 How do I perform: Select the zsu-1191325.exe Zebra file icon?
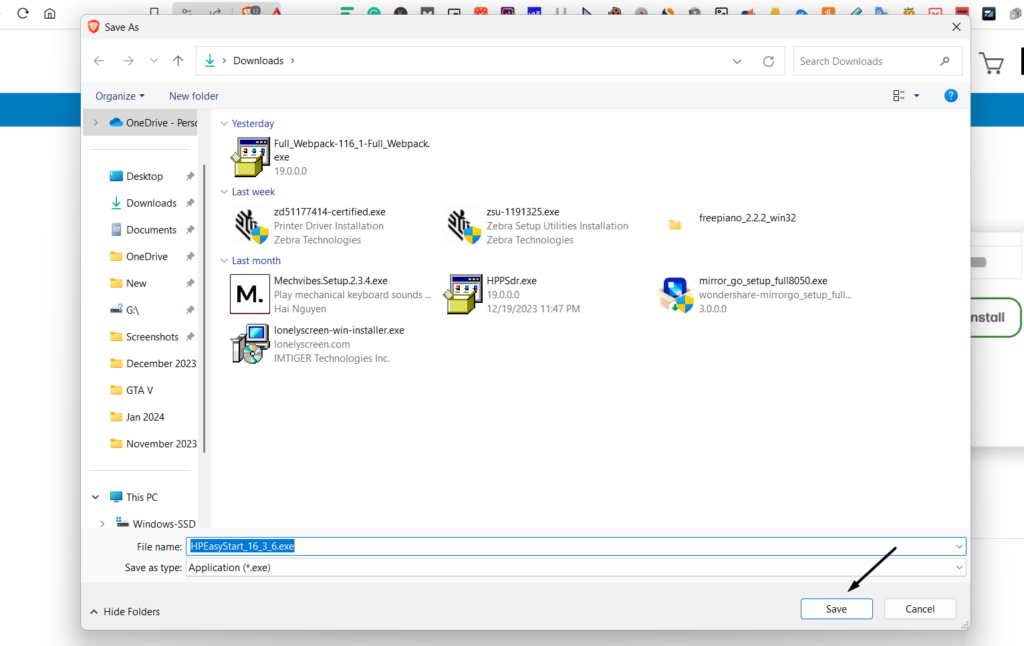point(463,225)
